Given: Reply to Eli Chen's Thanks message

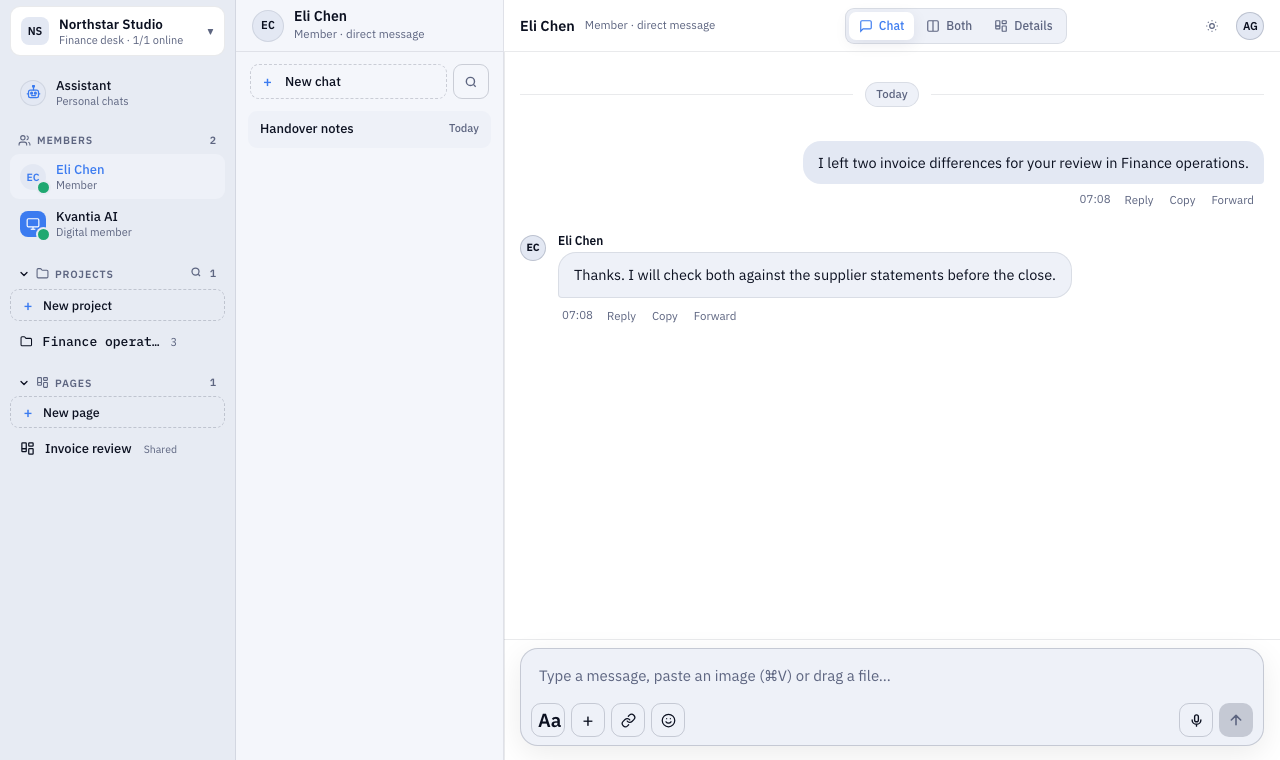Looking at the screenshot, I should tap(621, 316).
